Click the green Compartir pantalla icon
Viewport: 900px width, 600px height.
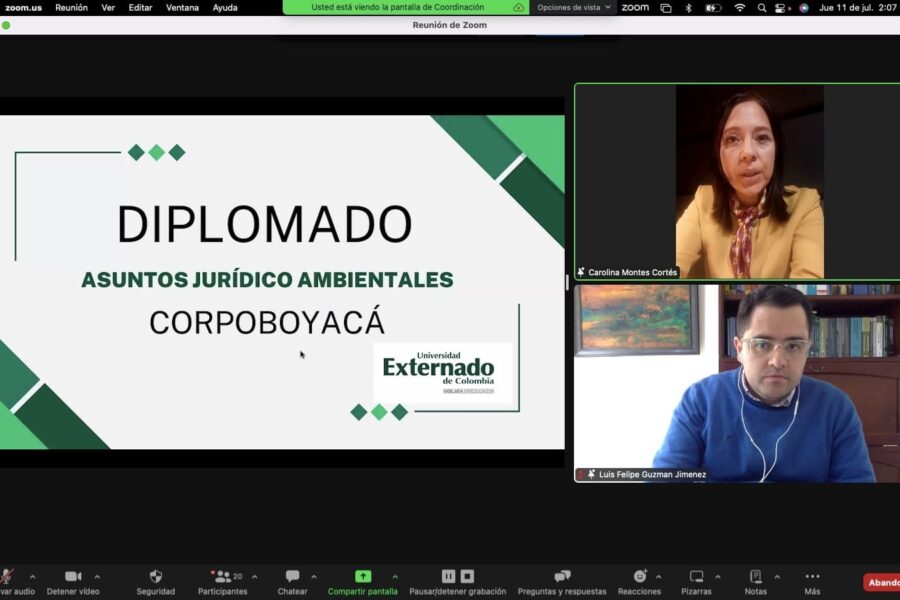tap(363, 577)
